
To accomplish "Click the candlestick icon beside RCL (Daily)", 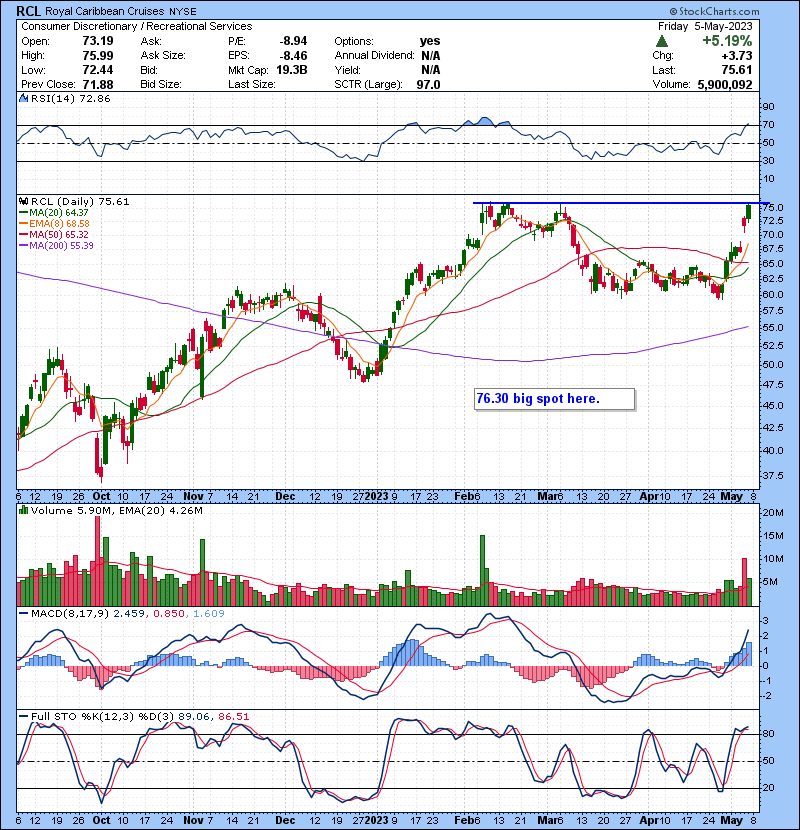I will (x=23, y=201).
